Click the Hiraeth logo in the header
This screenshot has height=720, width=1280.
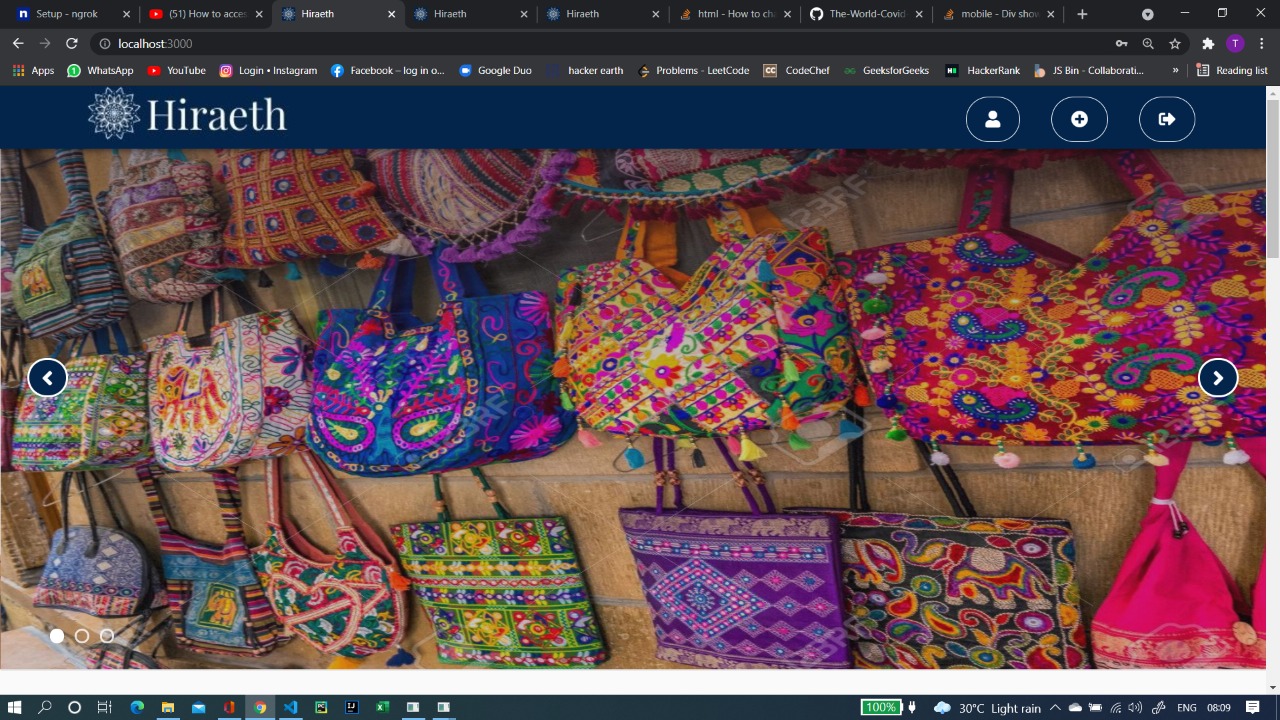coord(187,114)
